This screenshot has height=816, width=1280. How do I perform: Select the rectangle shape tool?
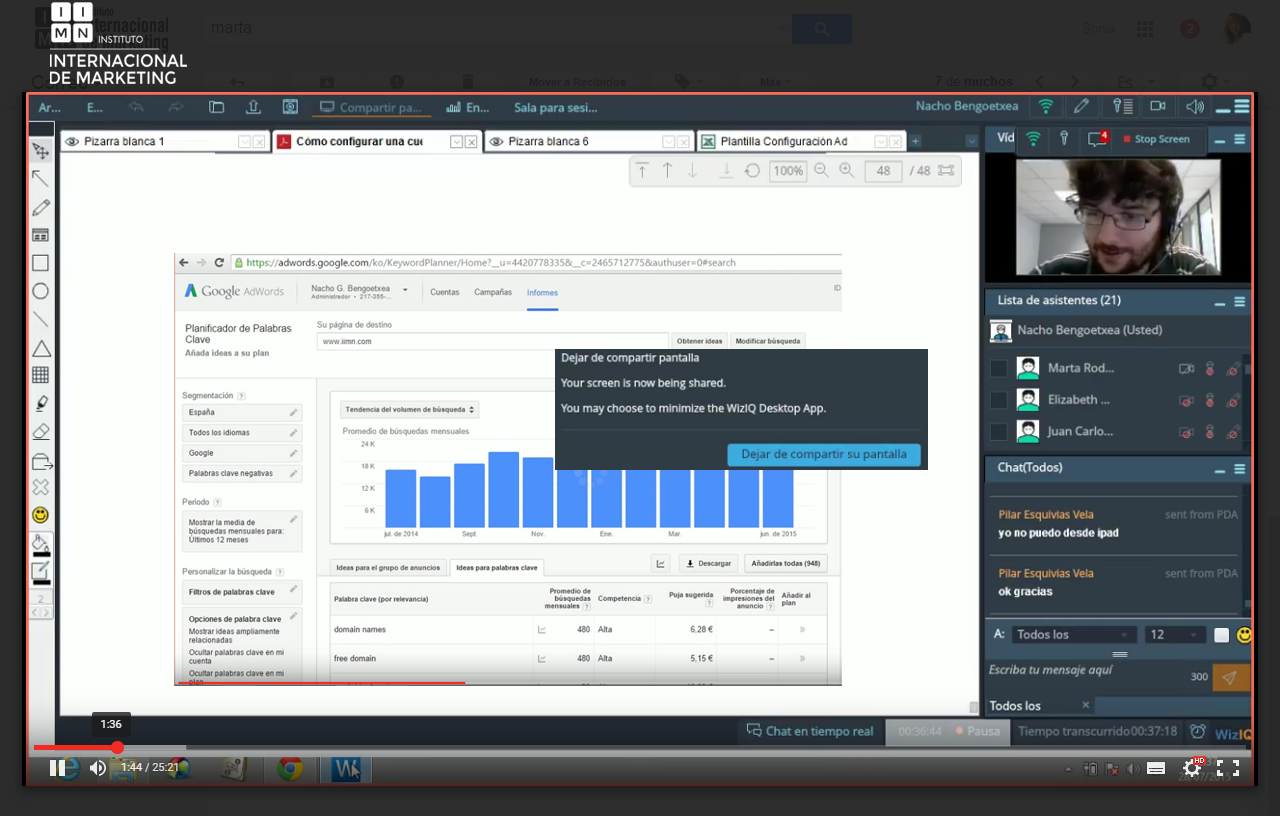click(41, 263)
